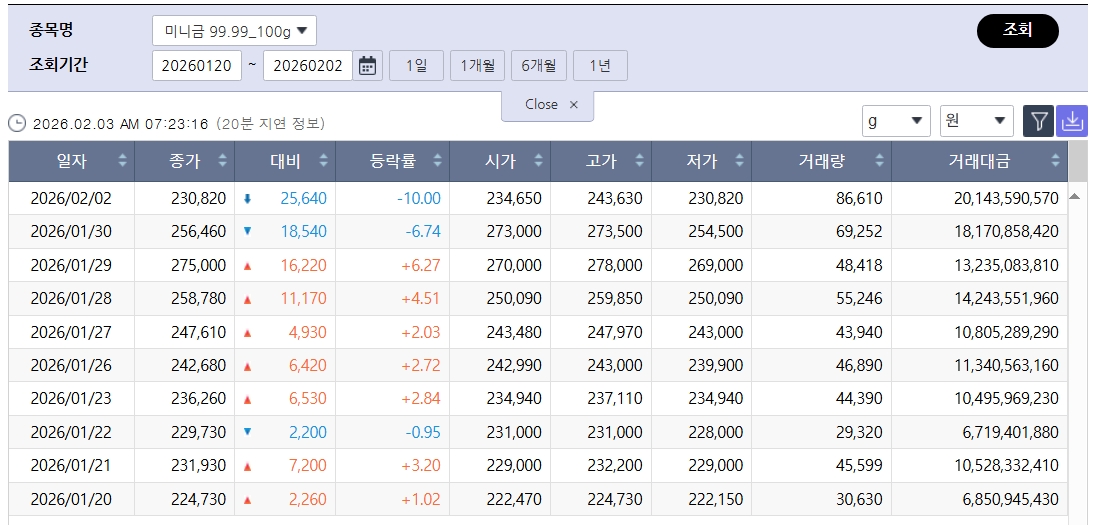1096x525 pixels.
Task: Click the trade amount 6,850,945,430
Action: 1011,499
